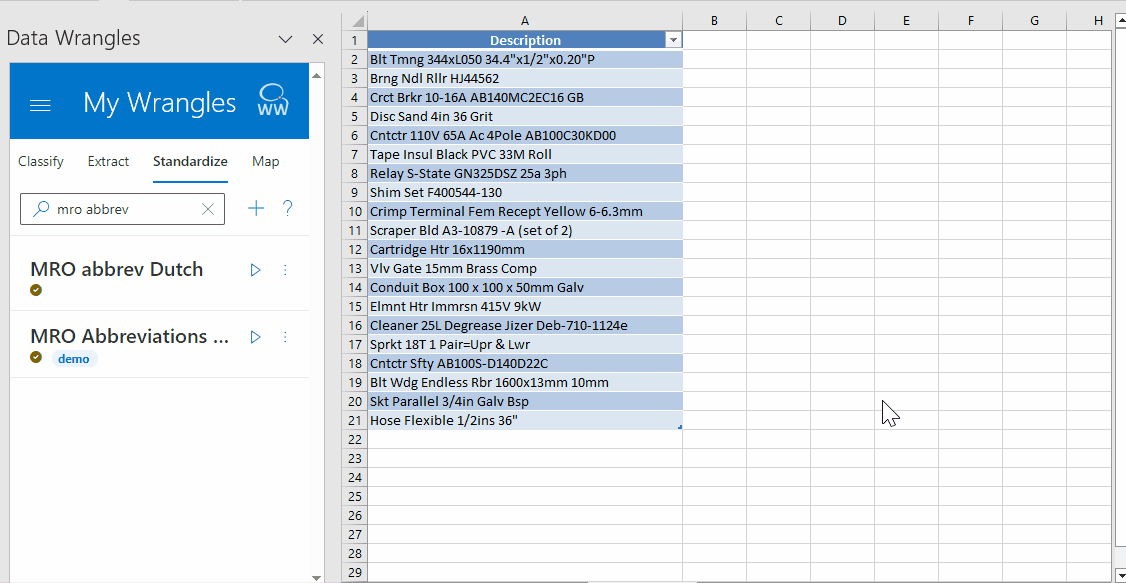Image resolution: width=1126 pixels, height=583 pixels.
Task: Select row 21 header
Action: (355, 420)
